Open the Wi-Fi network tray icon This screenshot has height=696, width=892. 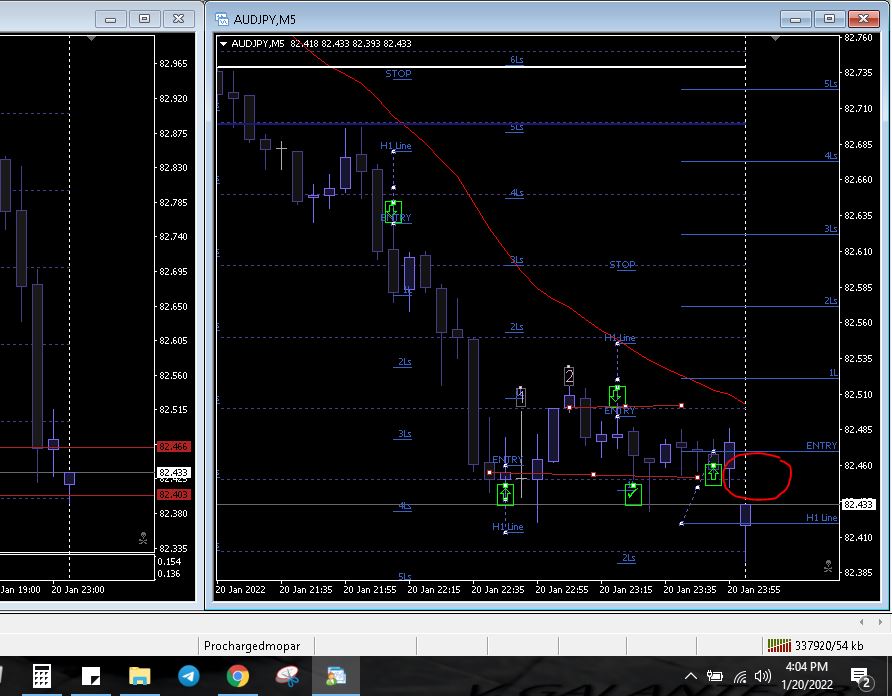coord(740,676)
